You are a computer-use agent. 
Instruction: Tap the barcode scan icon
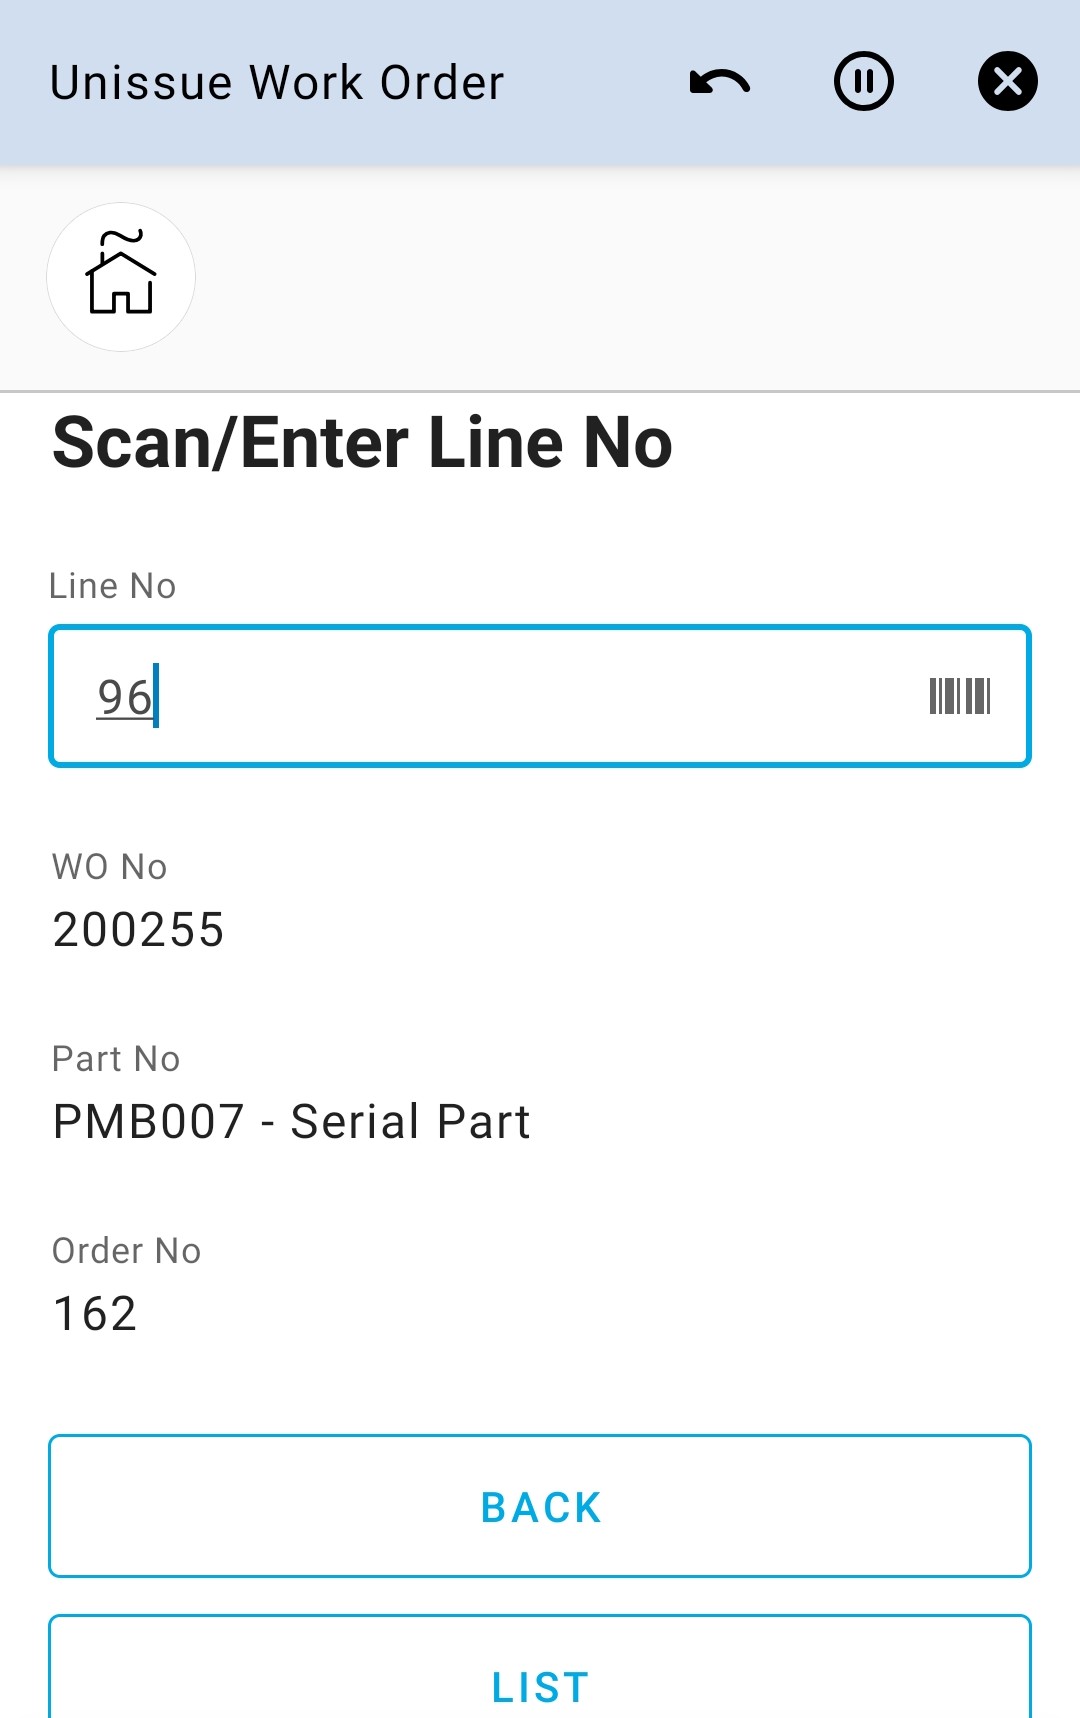point(960,696)
